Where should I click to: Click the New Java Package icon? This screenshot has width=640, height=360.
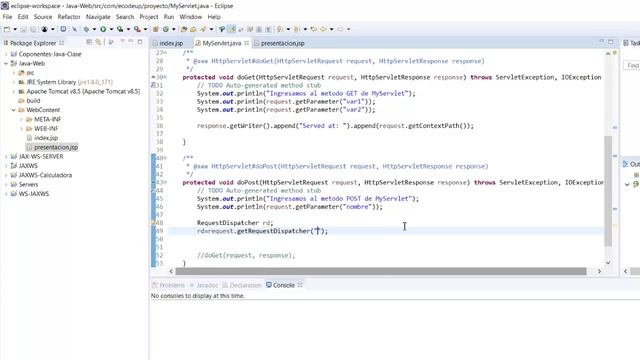156,29
